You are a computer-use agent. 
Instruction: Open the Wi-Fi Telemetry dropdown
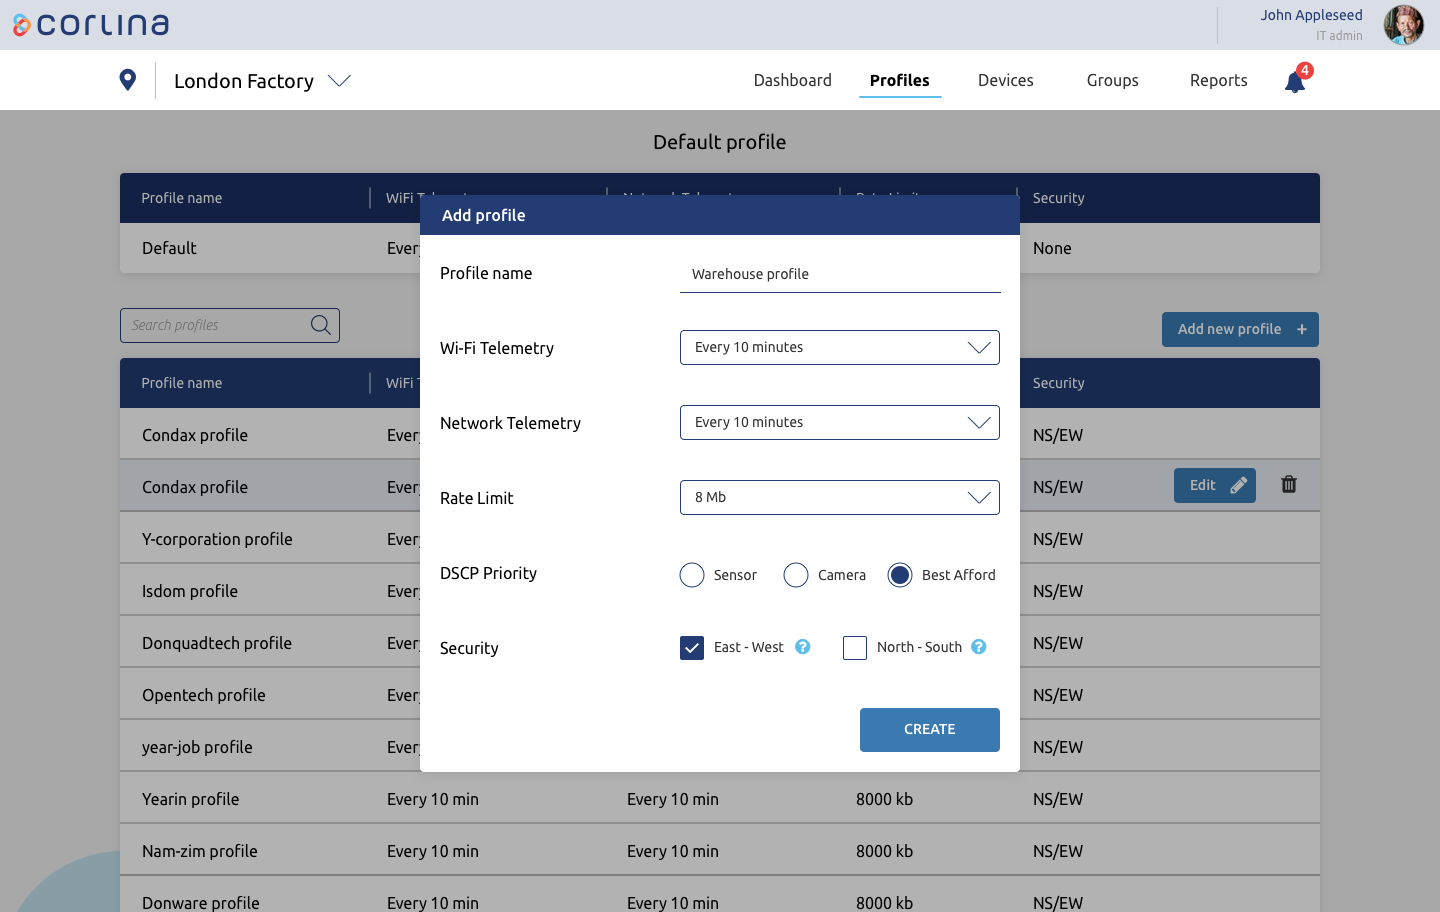[x=840, y=347]
